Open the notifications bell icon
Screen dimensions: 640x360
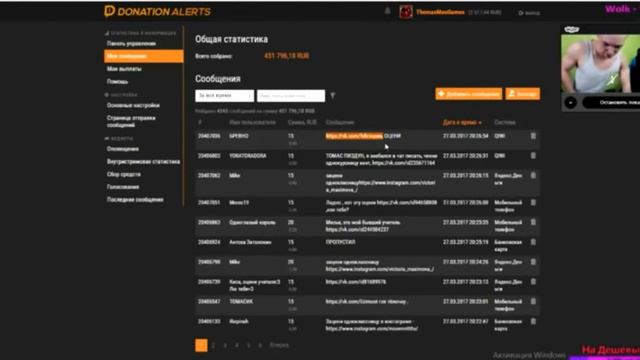point(387,11)
